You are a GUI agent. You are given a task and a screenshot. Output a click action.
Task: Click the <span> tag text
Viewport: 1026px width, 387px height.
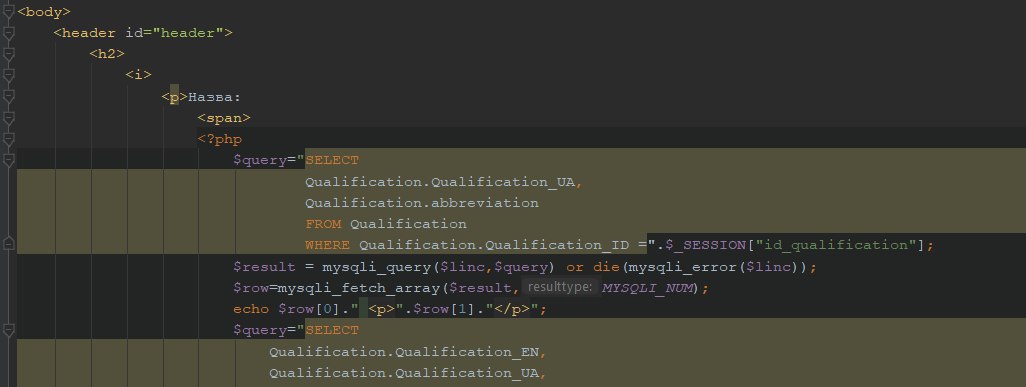click(x=224, y=118)
